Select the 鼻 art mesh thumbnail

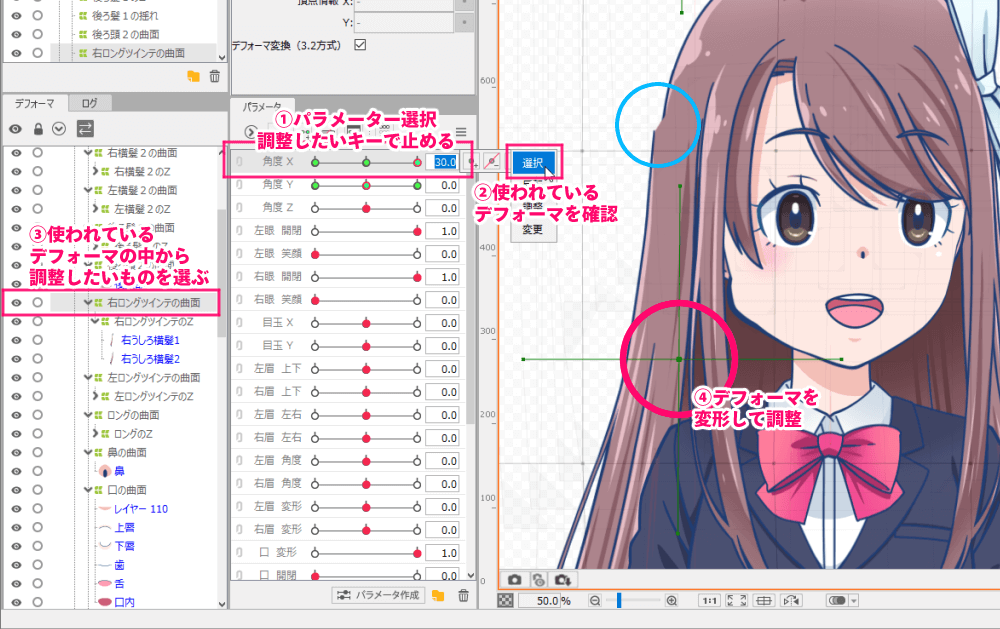click(x=105, y=471)
